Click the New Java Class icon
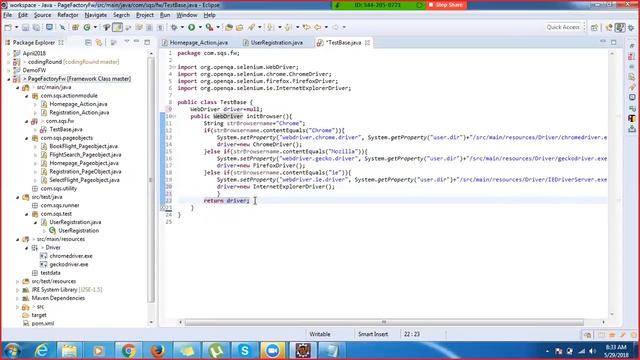The image size is (640, 360). pyautogui.click(x=87, y=27)
